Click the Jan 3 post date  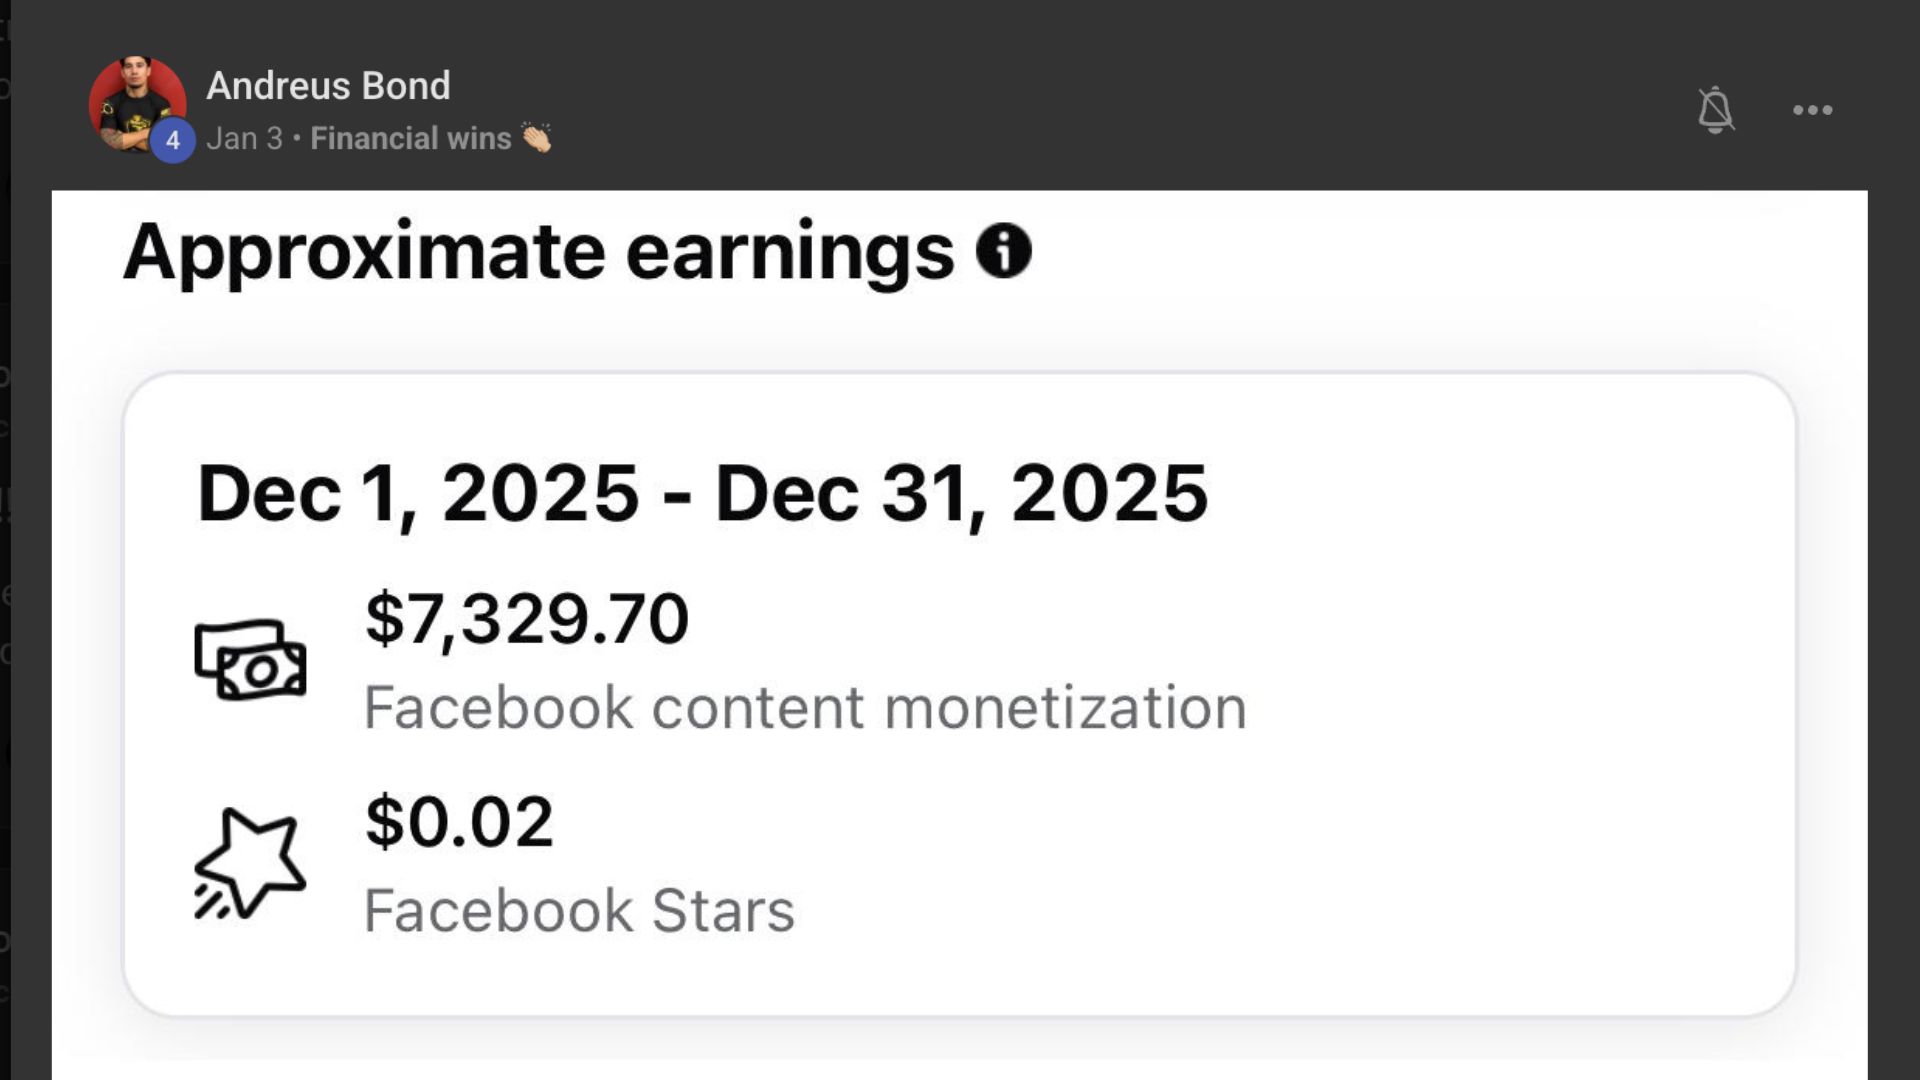pyautogui.click(x=244, y=138)
